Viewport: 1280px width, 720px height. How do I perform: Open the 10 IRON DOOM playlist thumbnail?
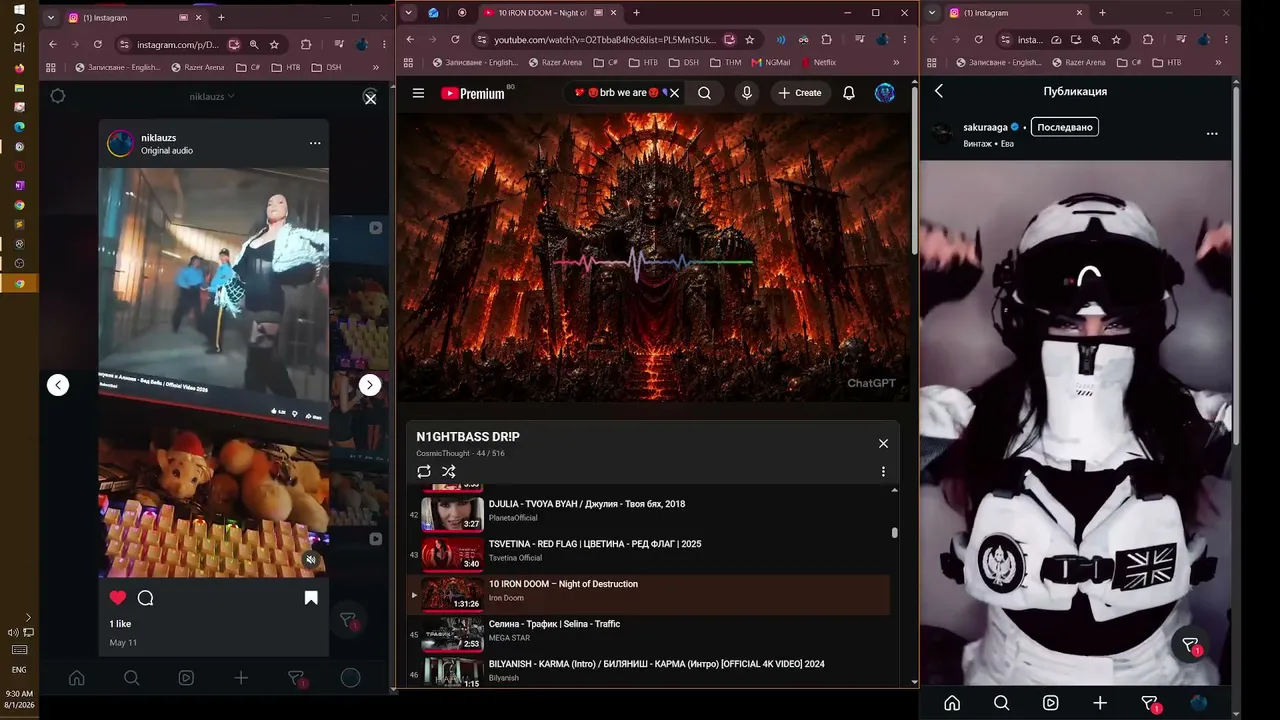(453, 595)
